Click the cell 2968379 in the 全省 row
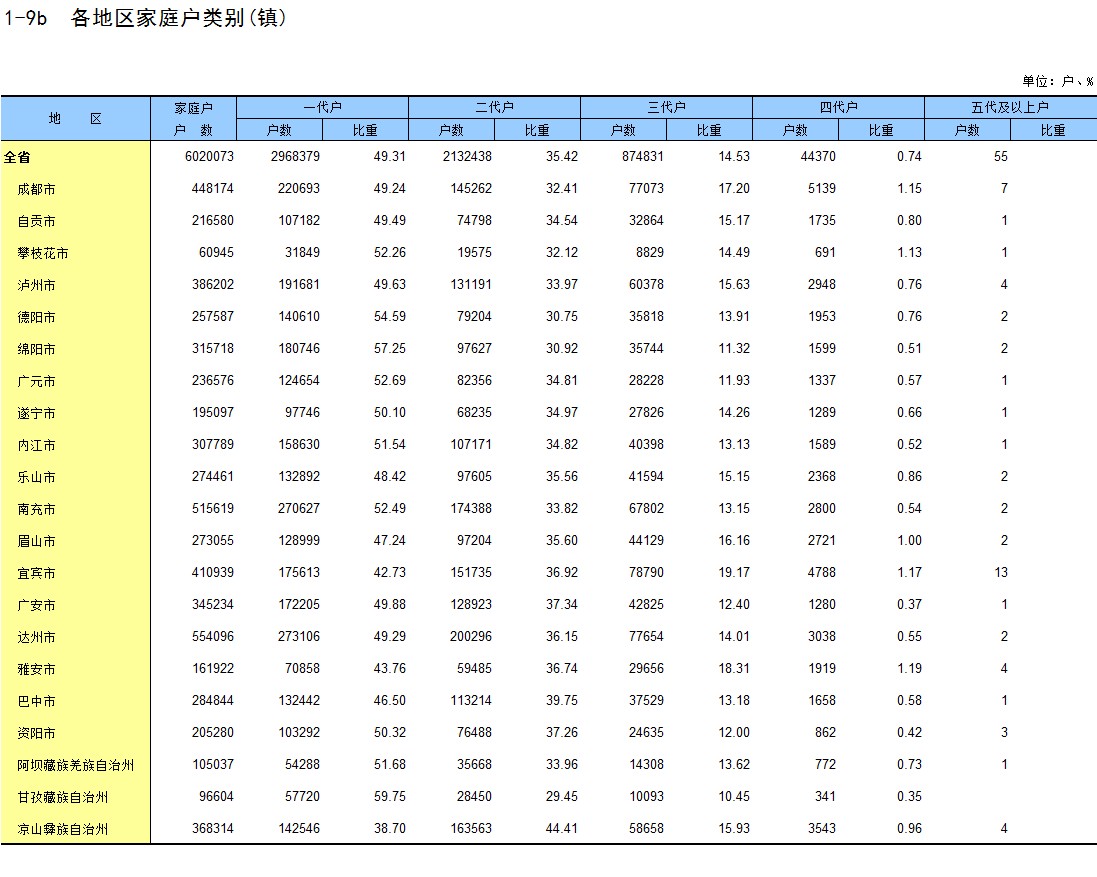This screenshot has width=1097, height=877. 295,157
